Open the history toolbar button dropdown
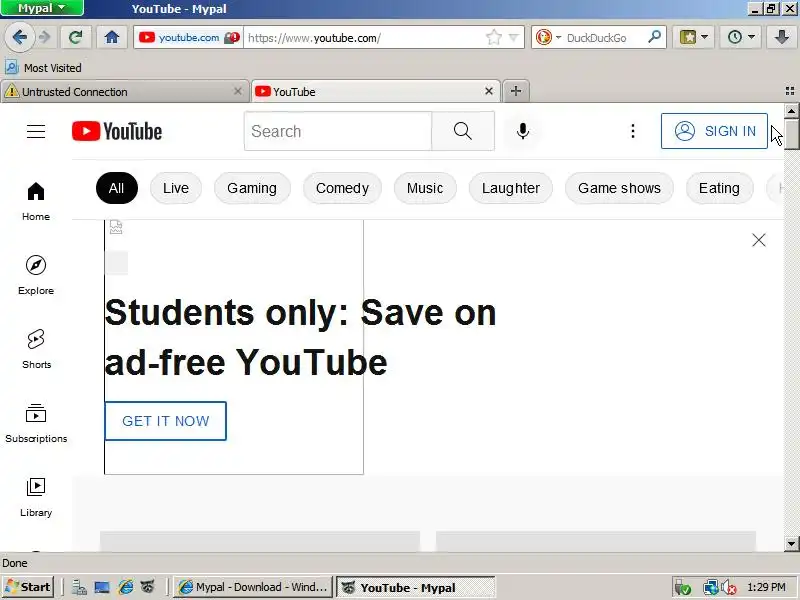The width and height of the screenshot is (800, 600). 741,37
